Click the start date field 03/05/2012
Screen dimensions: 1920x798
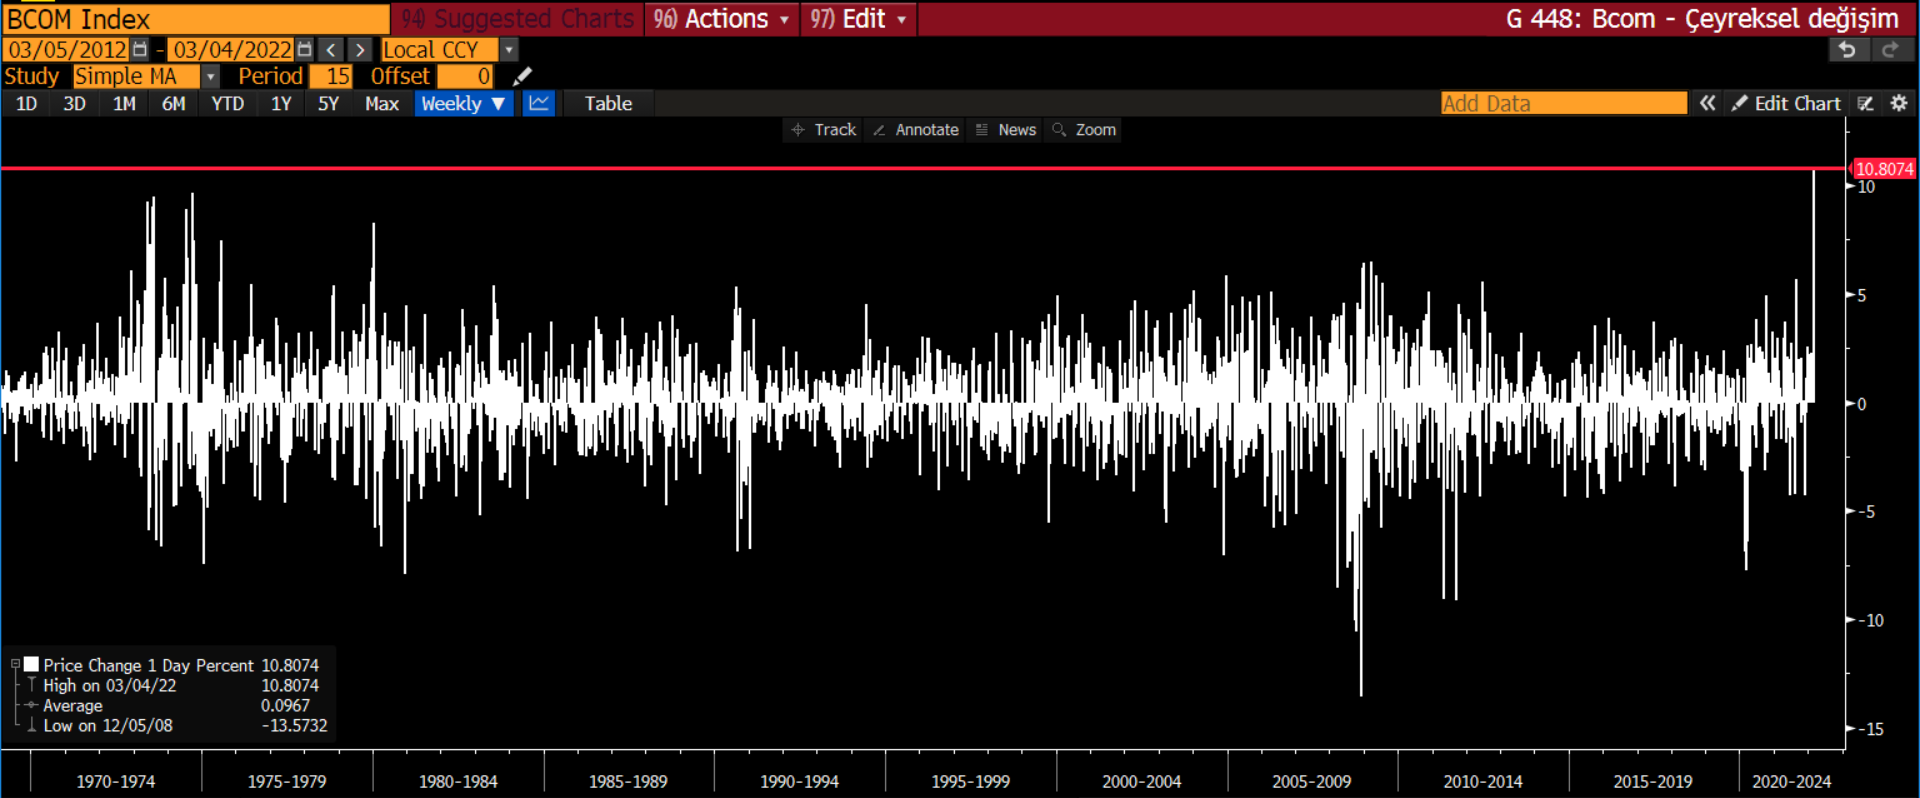click(x=67, y=49)
